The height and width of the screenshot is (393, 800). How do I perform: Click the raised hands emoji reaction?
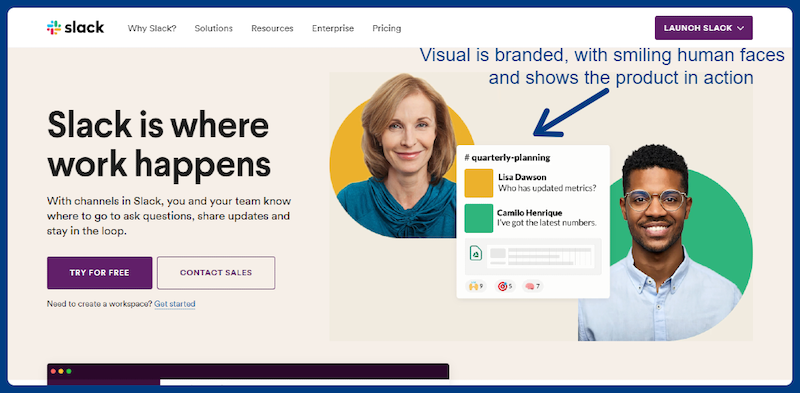pos(476,286)
